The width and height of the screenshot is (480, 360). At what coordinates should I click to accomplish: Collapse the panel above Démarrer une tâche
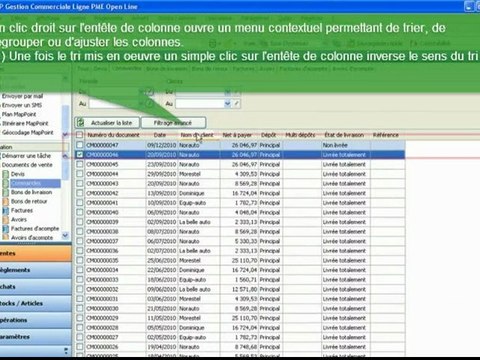pyautogui.click(x=65, y=135)
